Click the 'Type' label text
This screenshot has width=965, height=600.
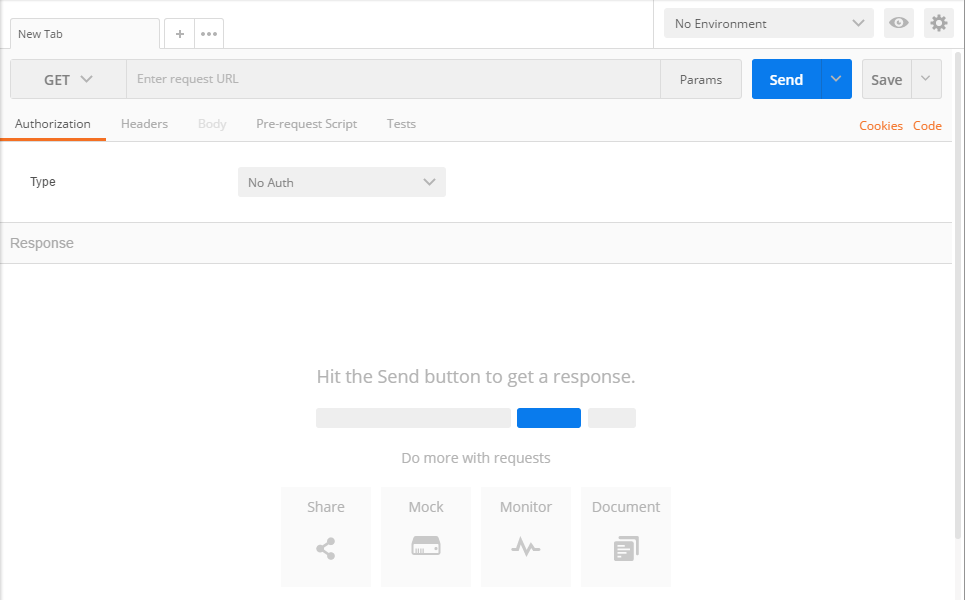[43, 182]
